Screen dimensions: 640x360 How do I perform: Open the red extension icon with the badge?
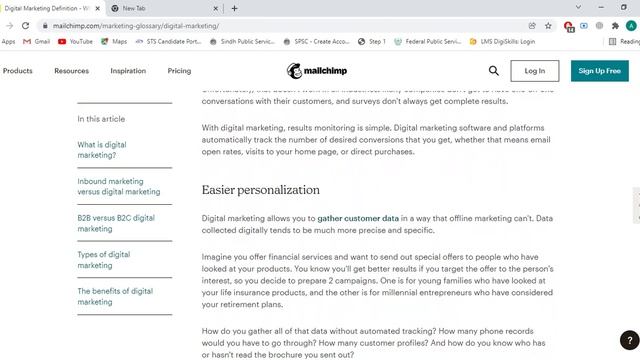coord(569,27)
